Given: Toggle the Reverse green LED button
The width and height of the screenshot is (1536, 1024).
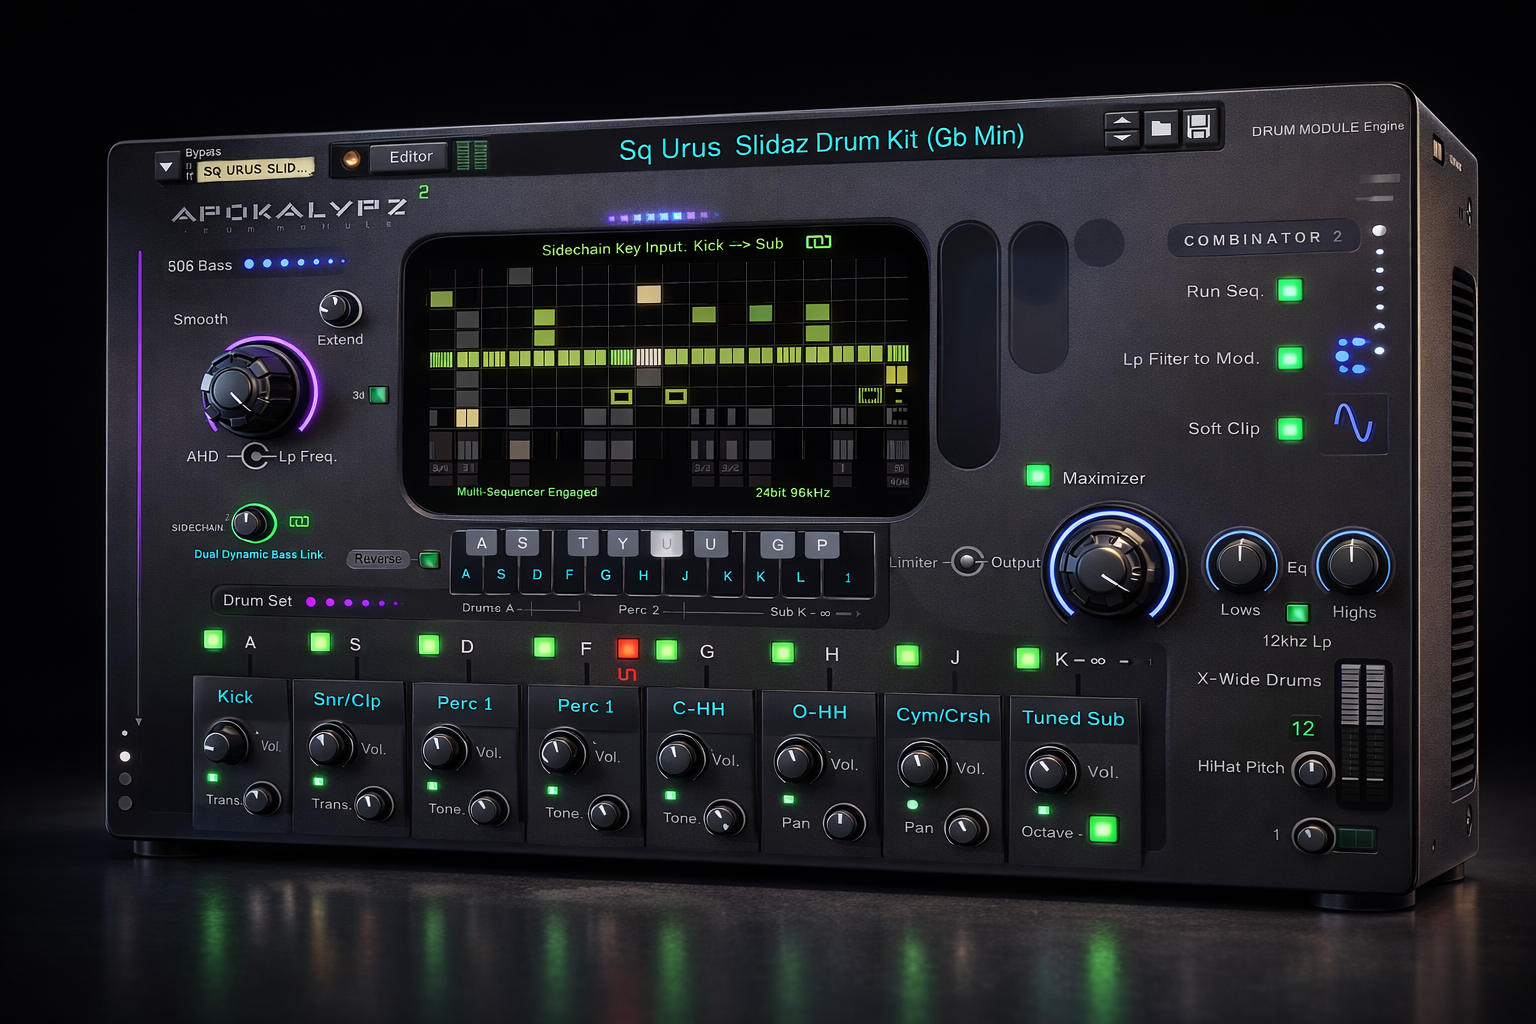Looking at the screenshot, I should pos(430,560).
